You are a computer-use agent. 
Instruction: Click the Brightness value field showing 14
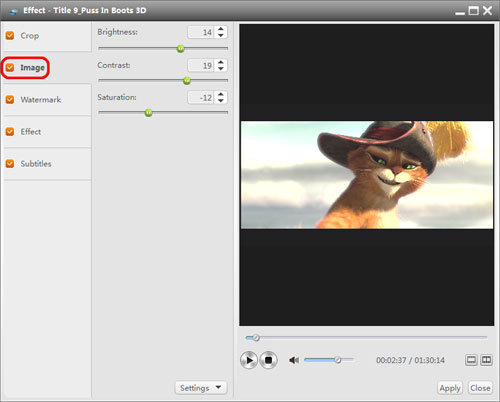201,32
